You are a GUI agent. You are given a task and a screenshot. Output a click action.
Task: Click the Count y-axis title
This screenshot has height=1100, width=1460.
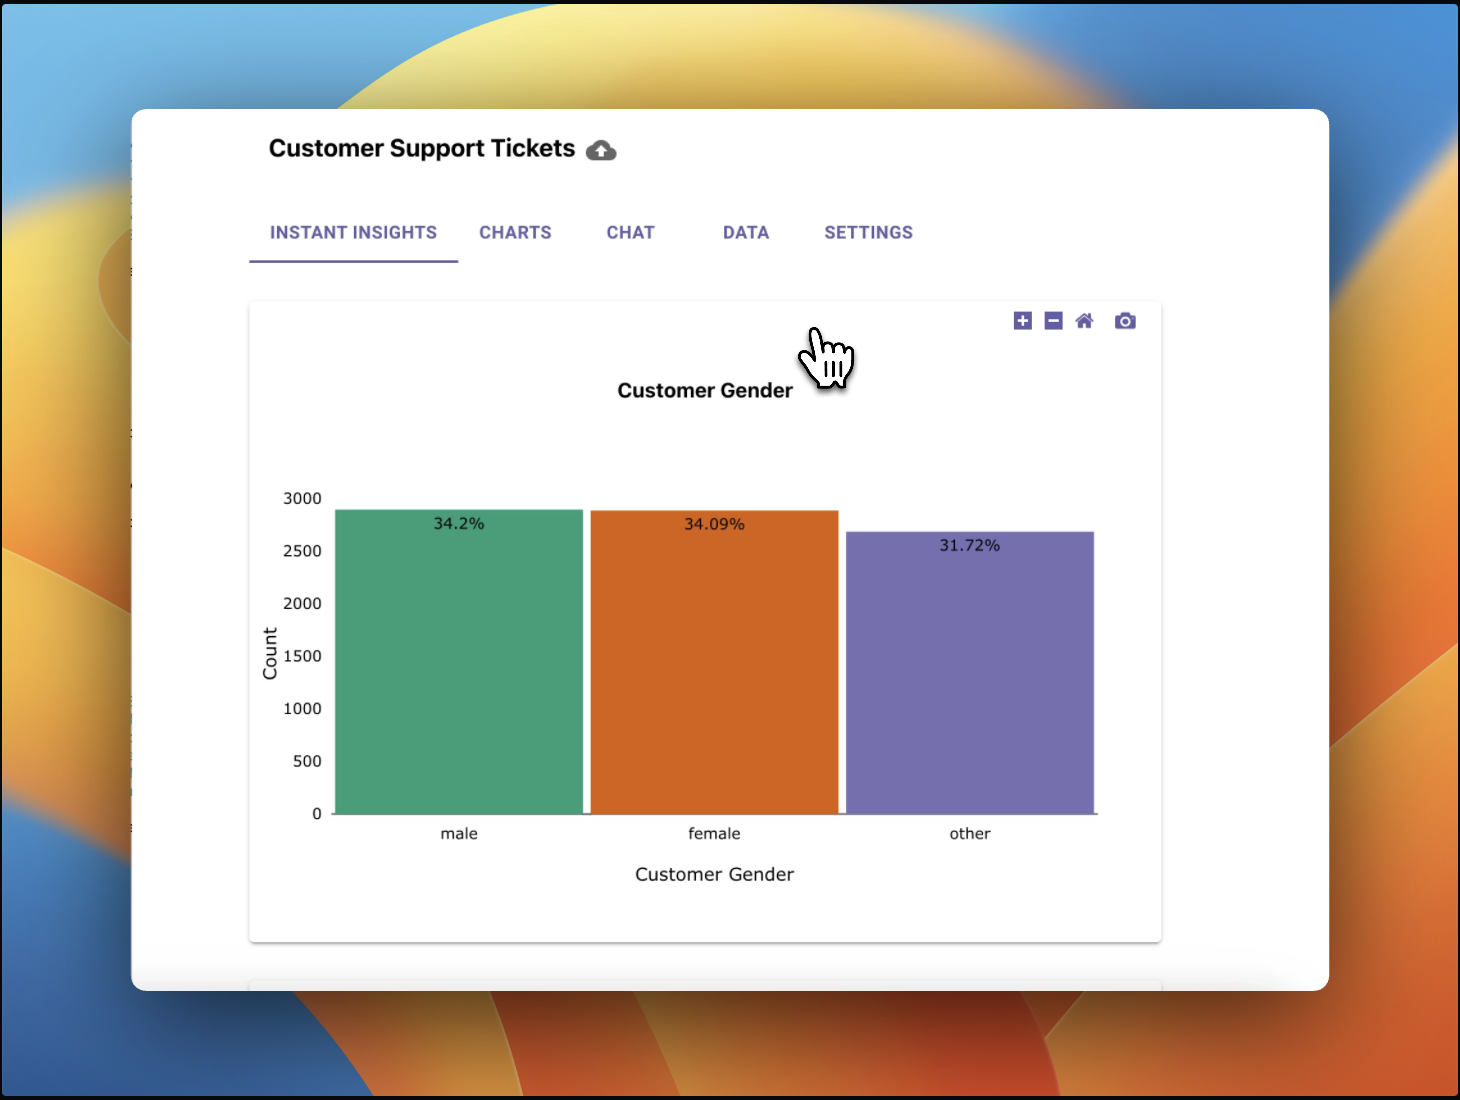click(x=270, y=654)
